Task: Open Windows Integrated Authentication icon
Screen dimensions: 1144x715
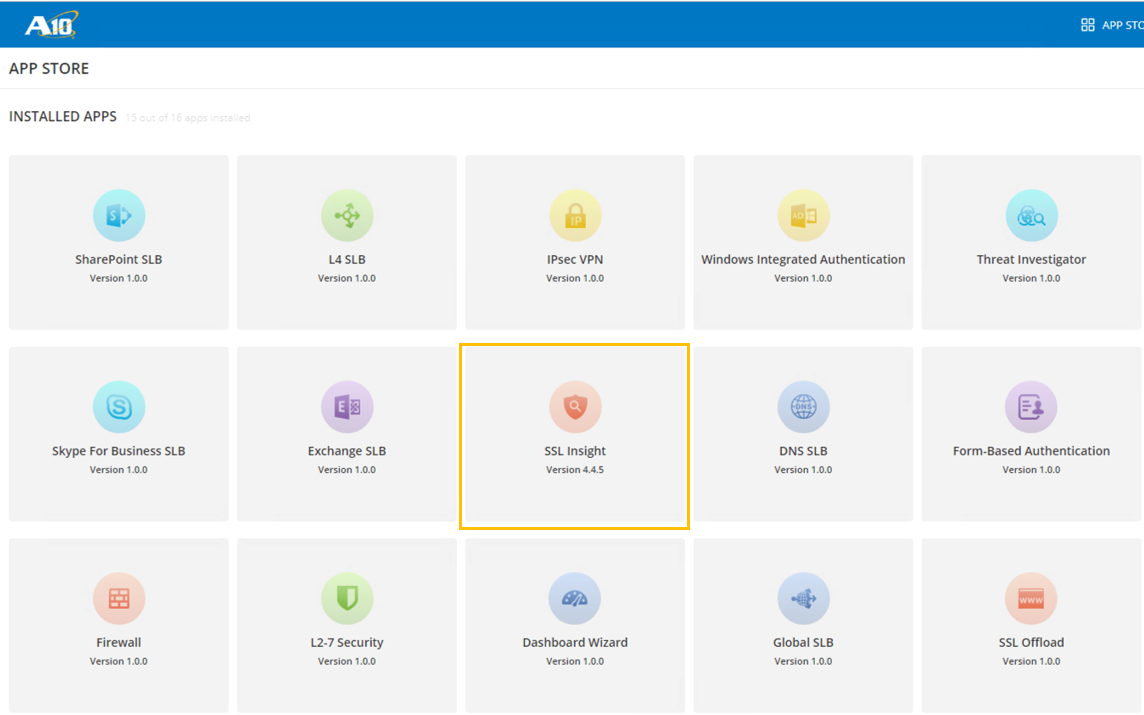Action: [x=803, y=215]
